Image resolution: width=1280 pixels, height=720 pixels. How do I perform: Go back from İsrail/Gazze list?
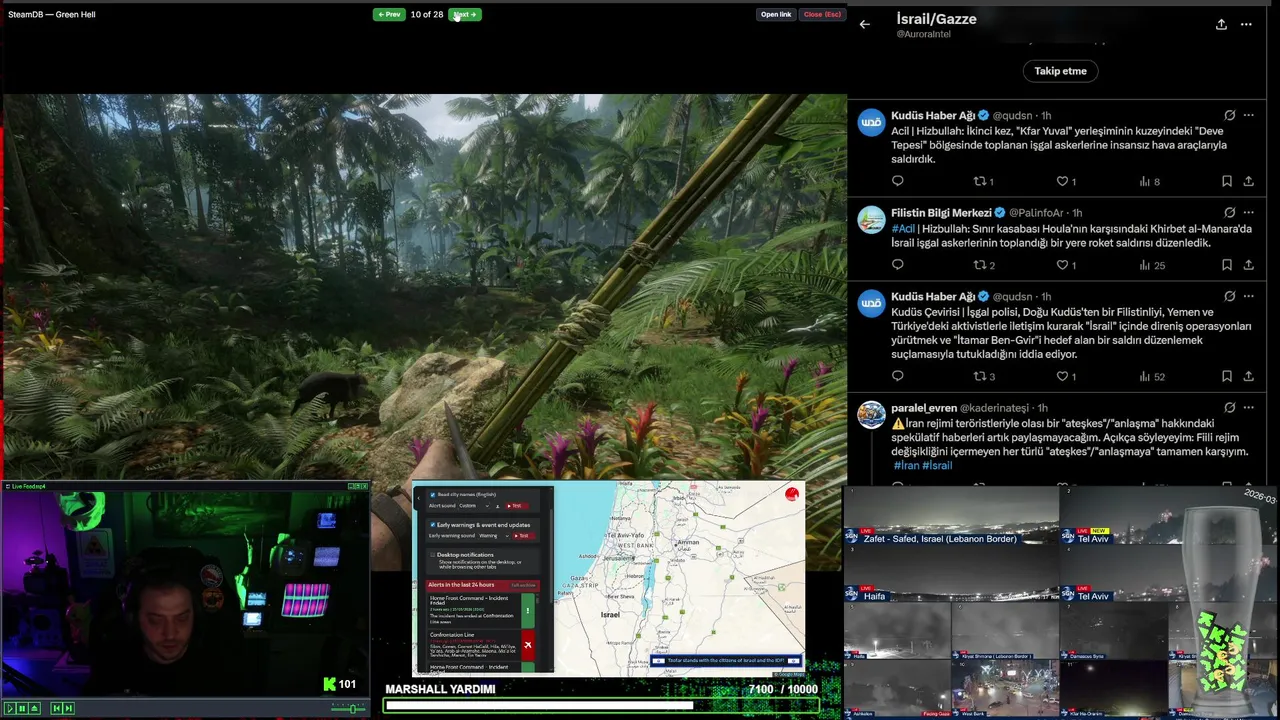tap(865, 24)
